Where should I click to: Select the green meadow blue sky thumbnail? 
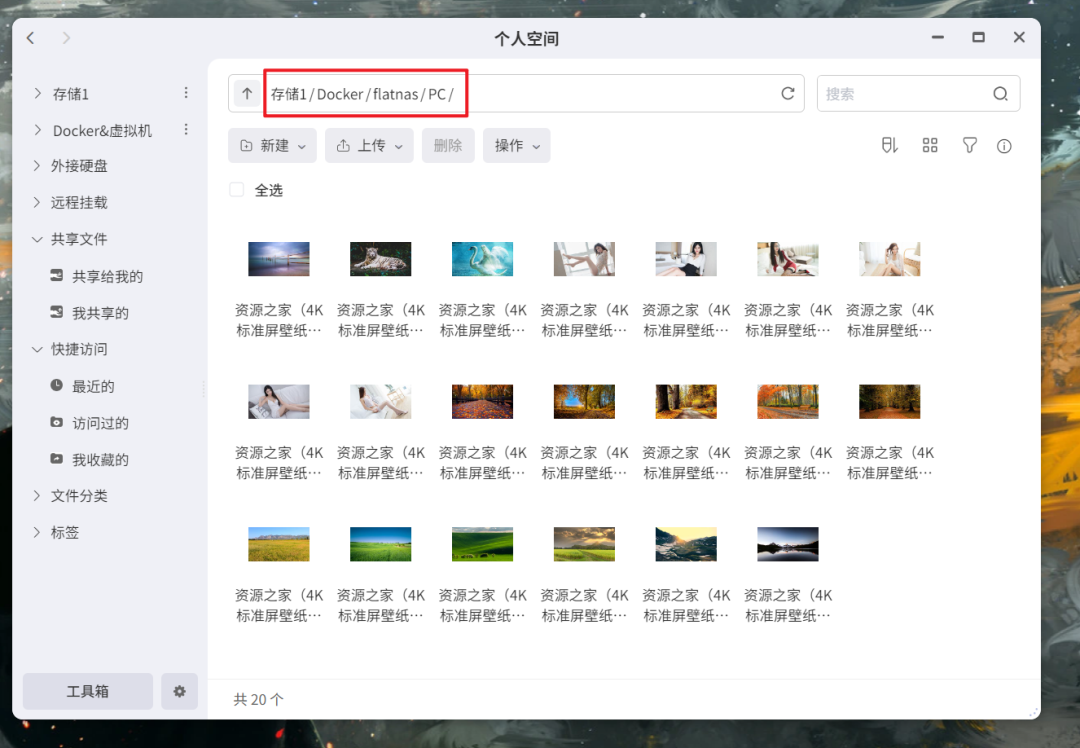point(380,544)
